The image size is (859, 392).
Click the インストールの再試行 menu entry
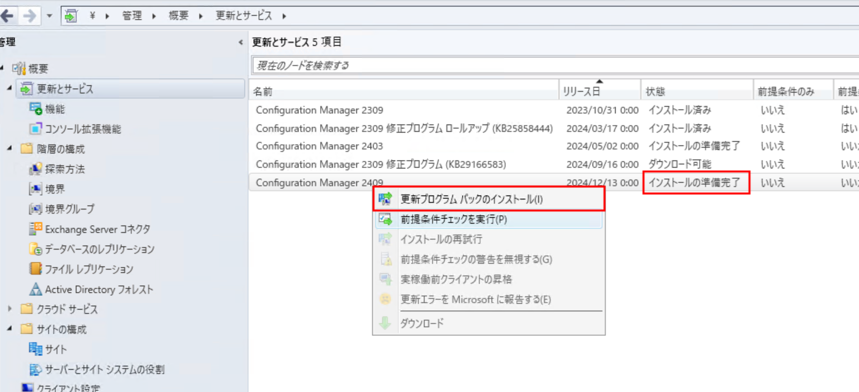pyautogui.click(x=489, y=239)
